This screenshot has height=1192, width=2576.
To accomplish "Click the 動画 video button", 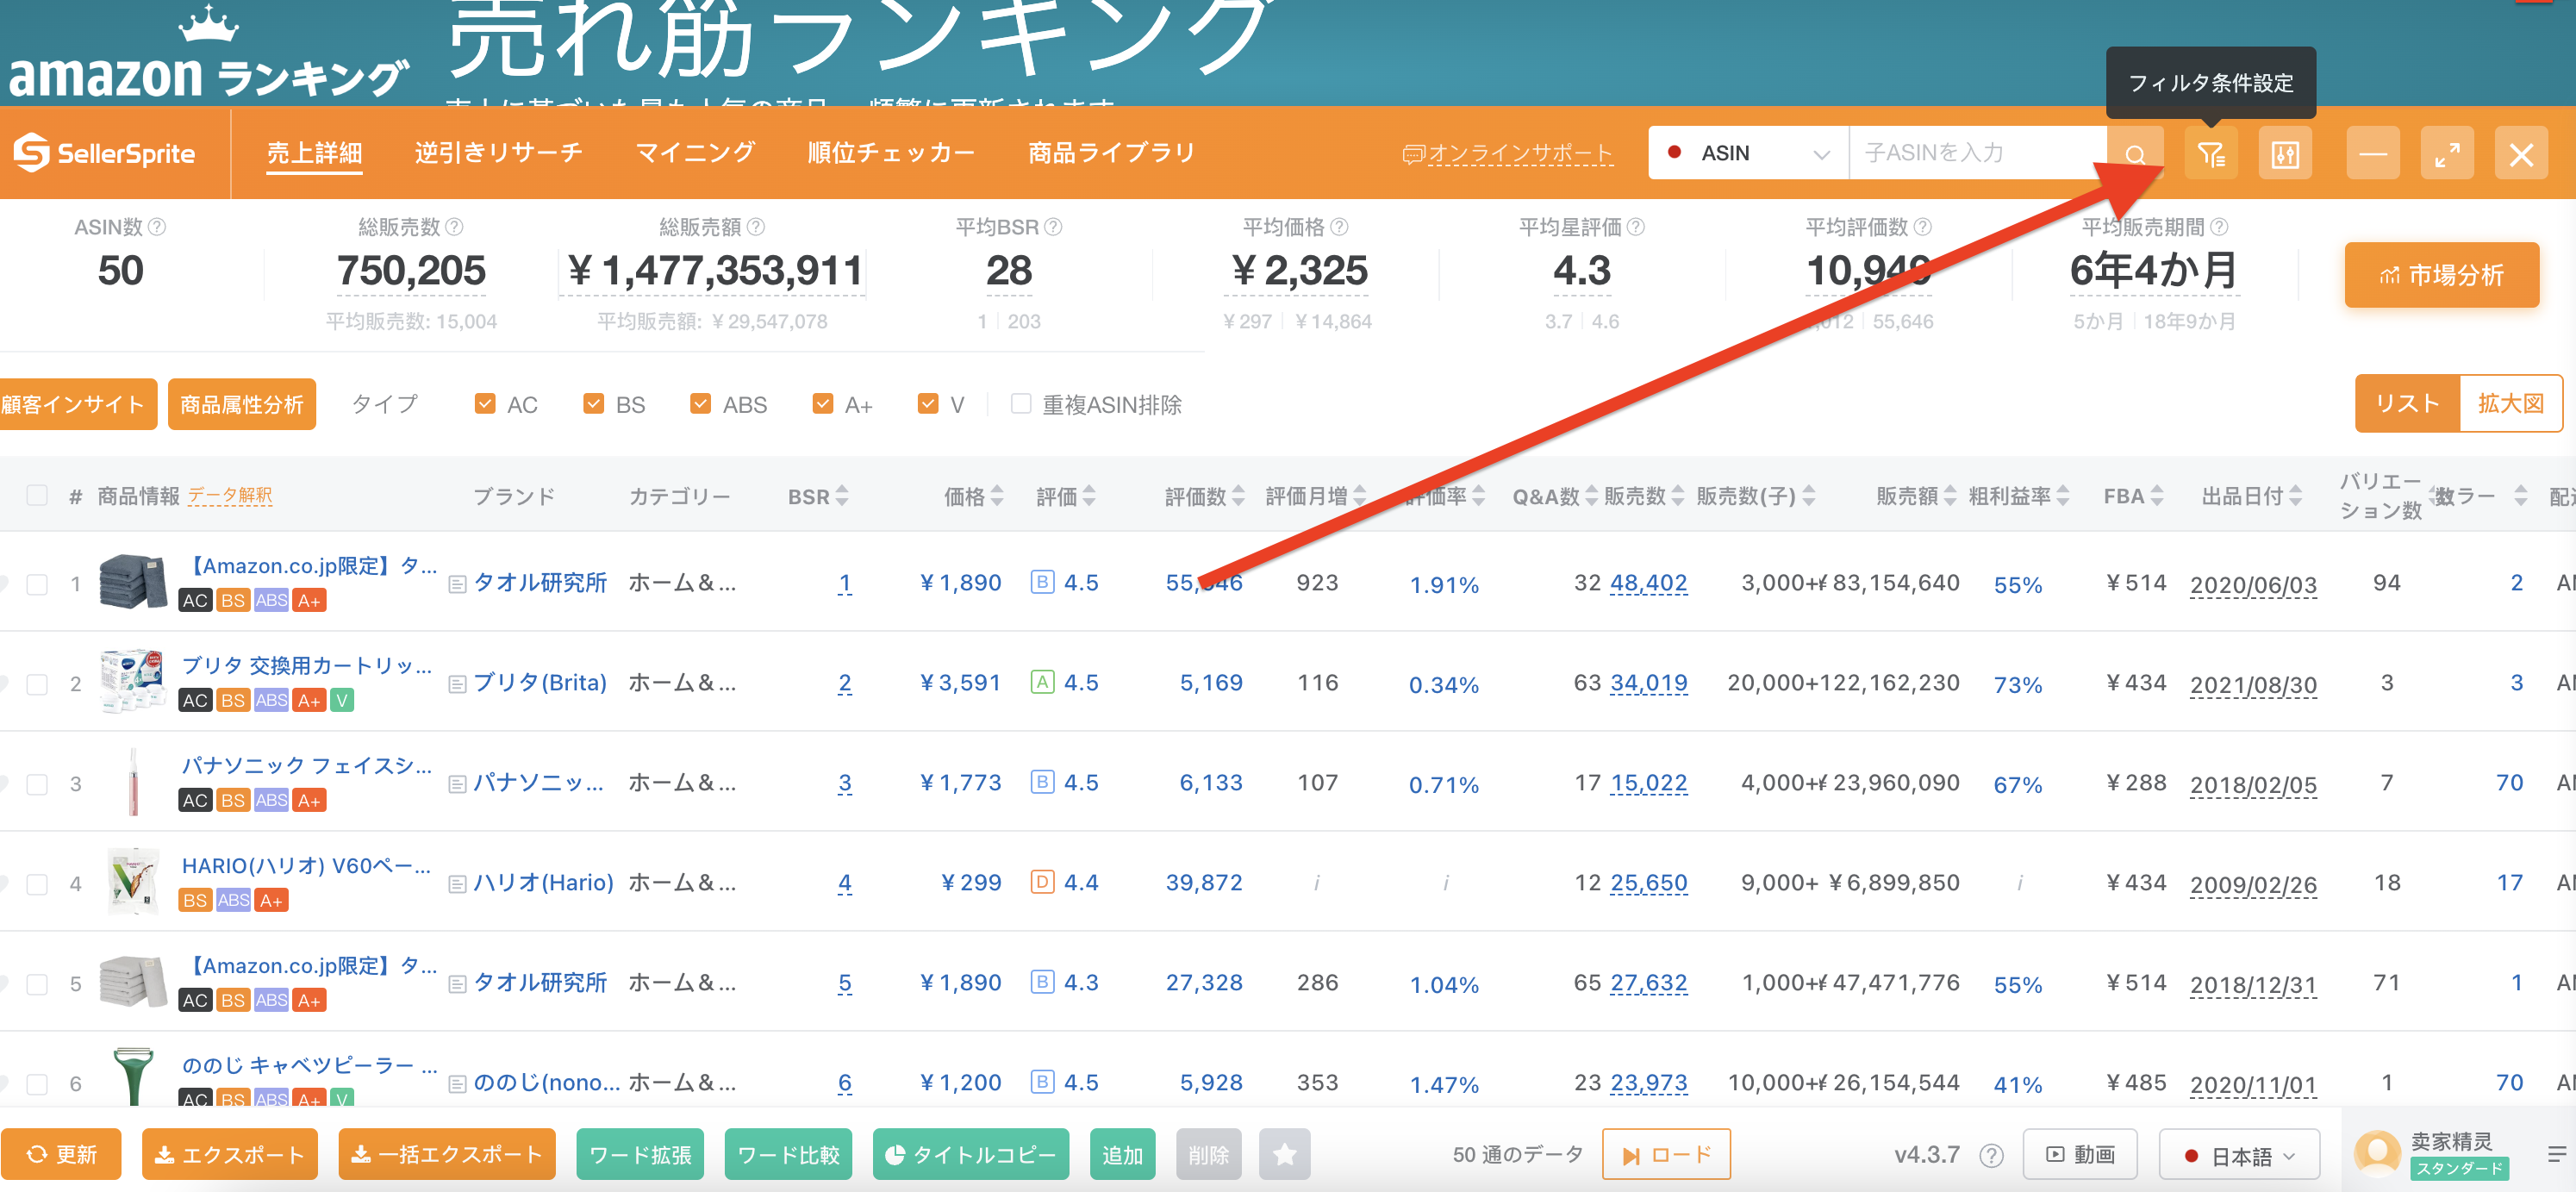I will tap(2079, 1154).
